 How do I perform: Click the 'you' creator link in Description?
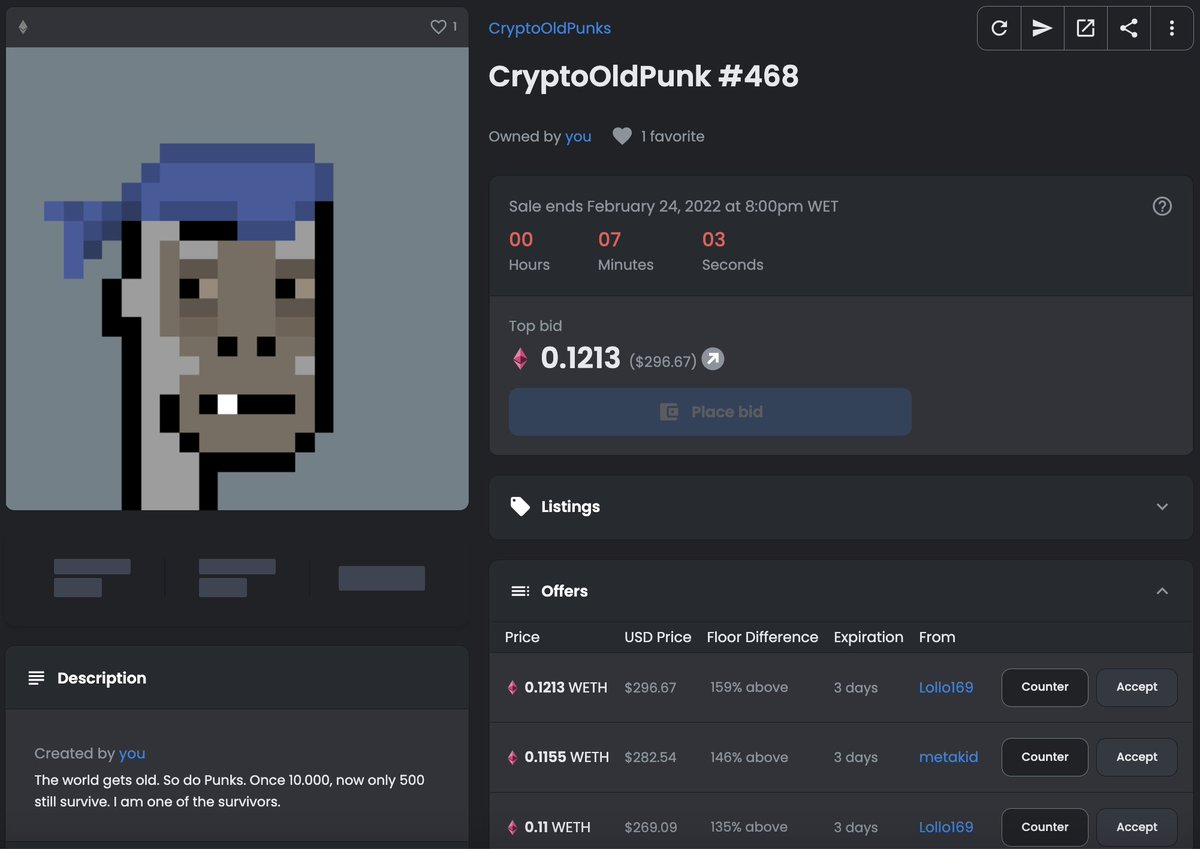132,753
